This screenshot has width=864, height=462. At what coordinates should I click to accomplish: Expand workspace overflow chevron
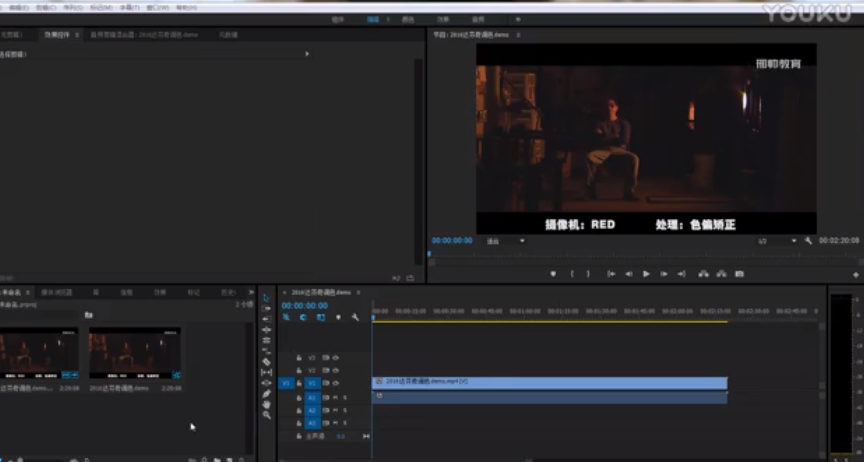click(x=517, y=19)
